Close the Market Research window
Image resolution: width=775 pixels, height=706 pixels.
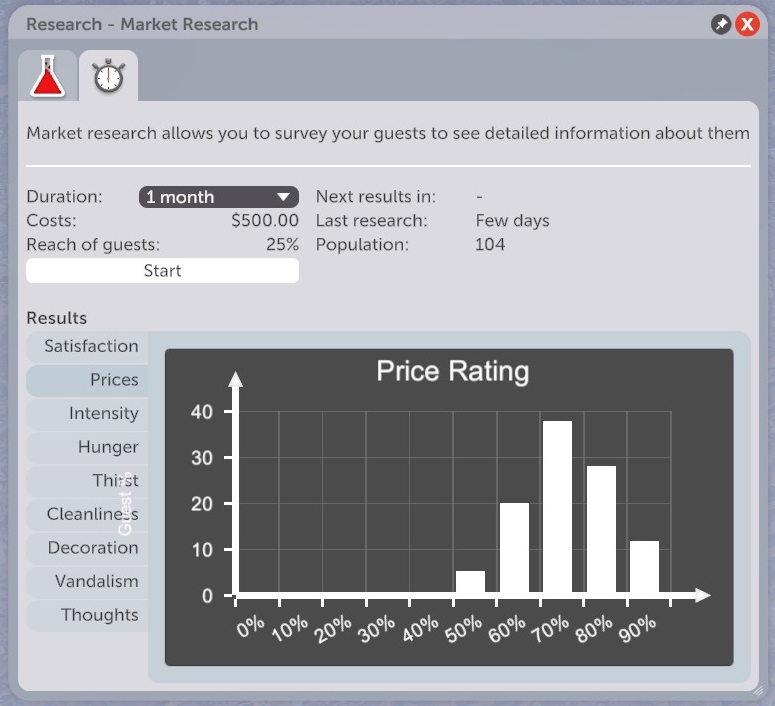(x=747, y=24)
